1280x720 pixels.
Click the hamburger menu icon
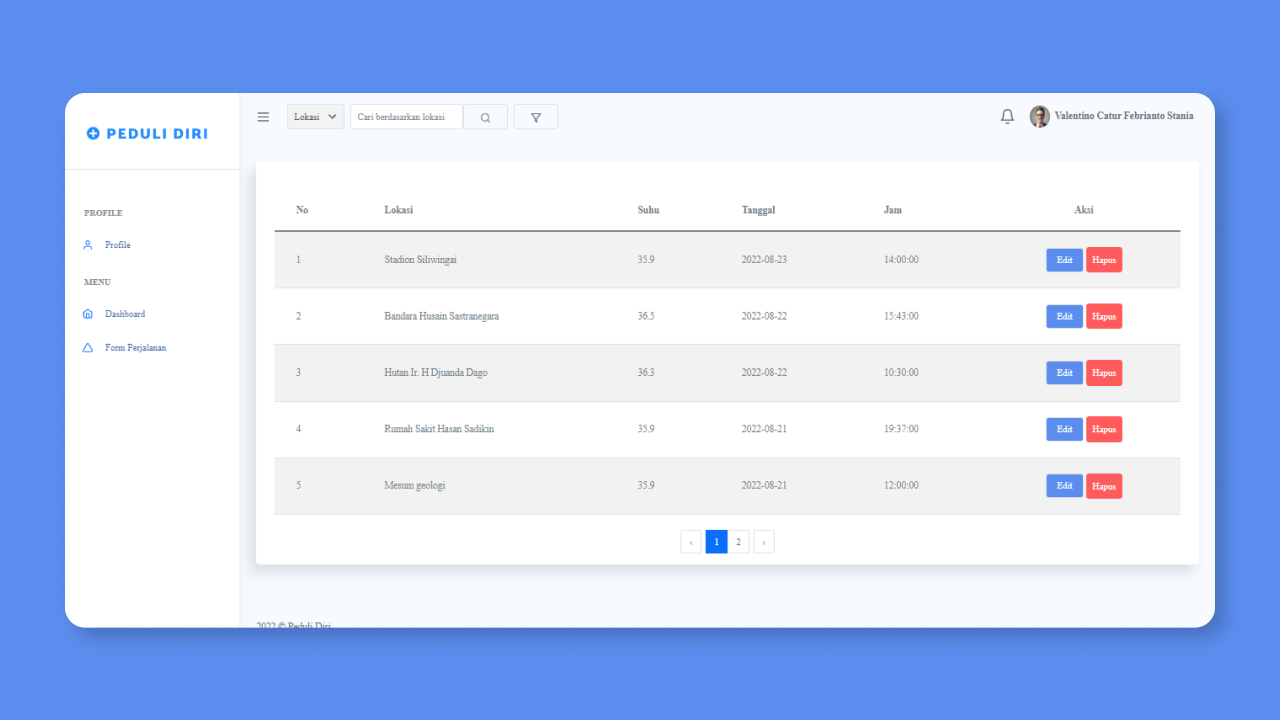[262, 116]
